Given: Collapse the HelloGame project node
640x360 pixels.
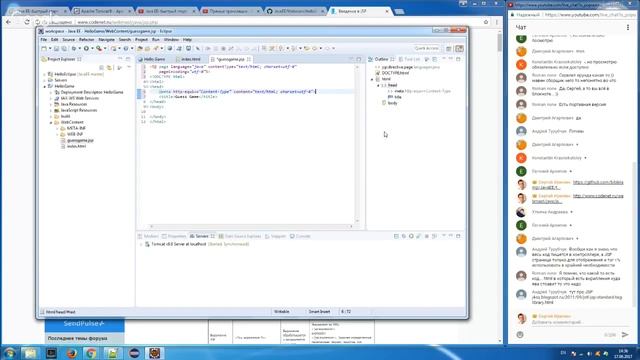Looking at the screenshot, I should pyautogui.click(x=44, y=86).
